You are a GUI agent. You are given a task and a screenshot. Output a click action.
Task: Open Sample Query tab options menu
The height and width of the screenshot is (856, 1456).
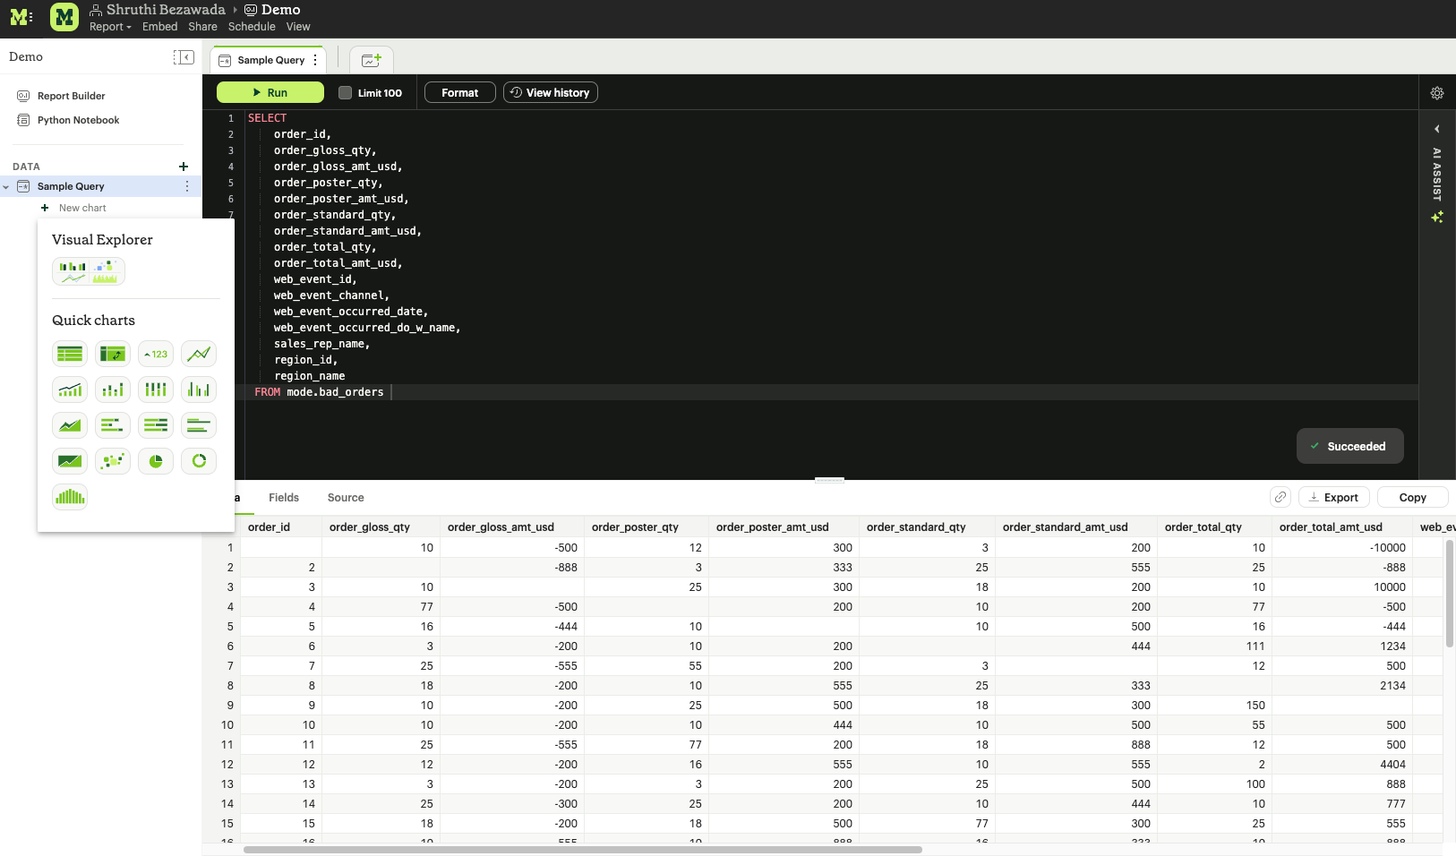[316, 60]
